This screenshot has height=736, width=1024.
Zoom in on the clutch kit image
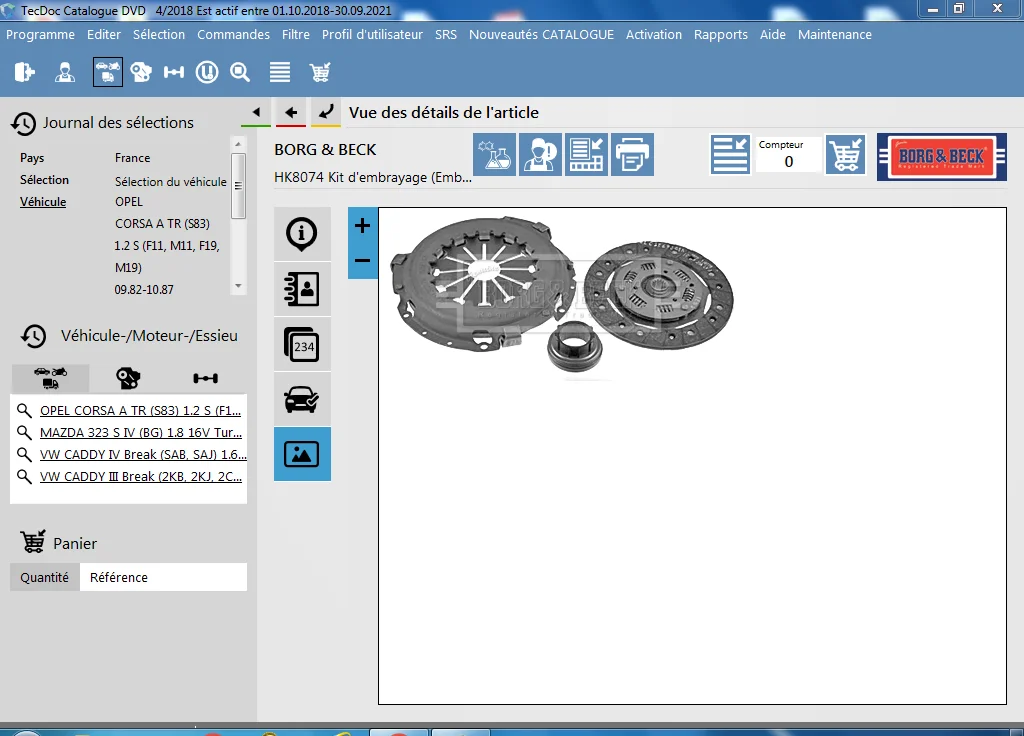(x=362, y=226)
